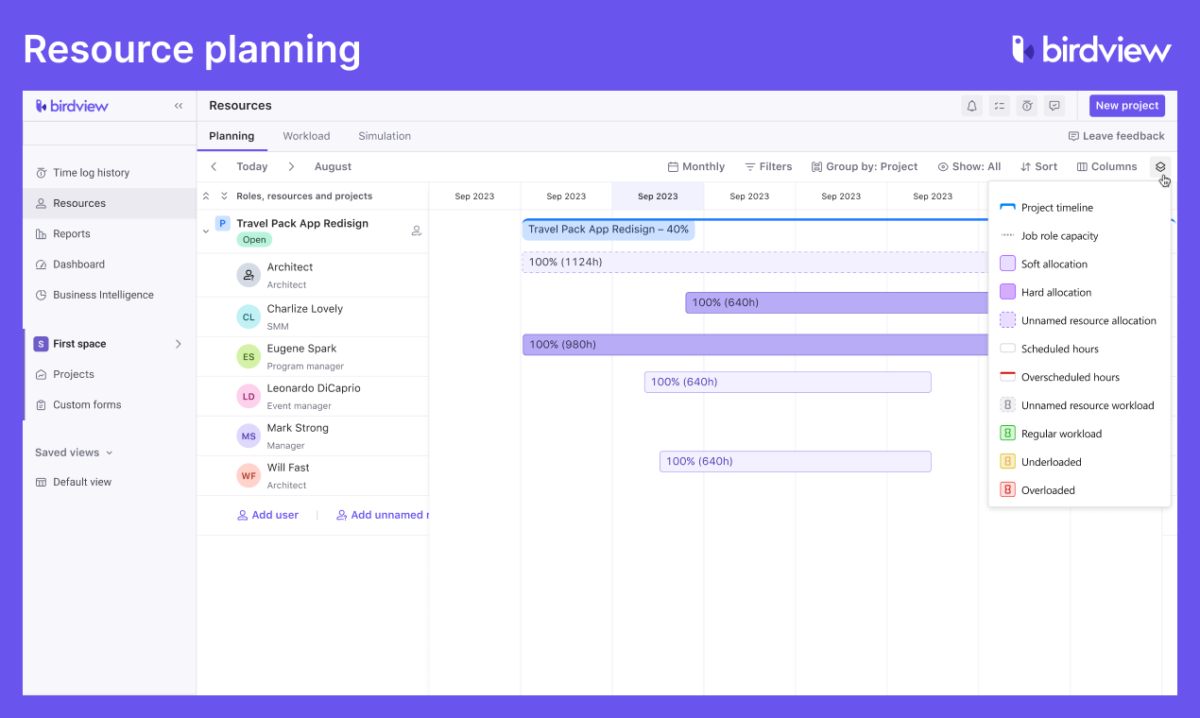1200x718 pixels.
Task: Open the checklist tasks icon in header
Action: click(999, 106)
